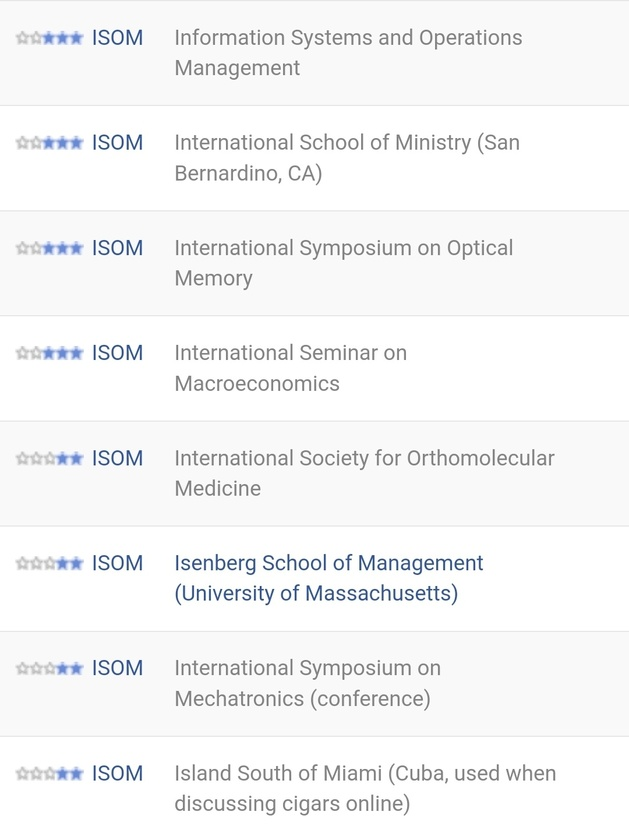The height and width of the screenshot is (840, 629).
Task: Select the Information Systems and Operations Management text
Action: (348, 52)
